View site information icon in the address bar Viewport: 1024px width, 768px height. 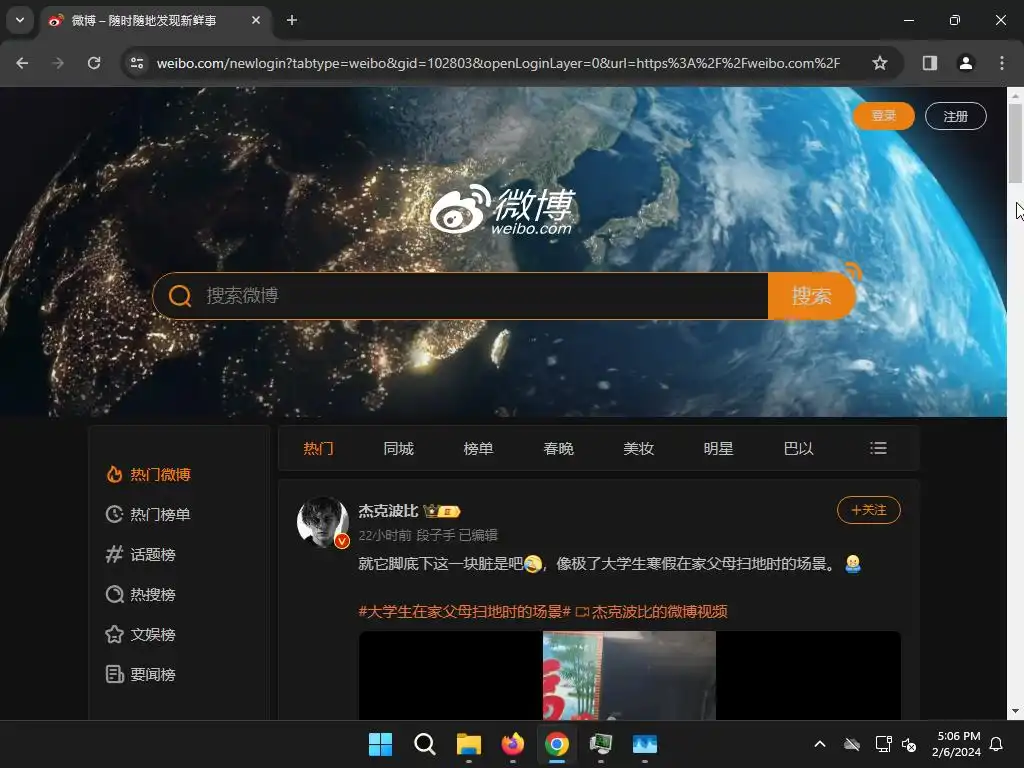(137, 63)
